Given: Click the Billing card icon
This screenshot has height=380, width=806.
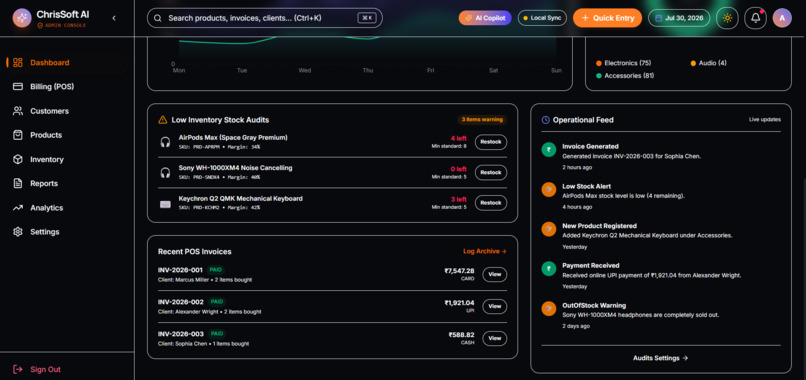Looking at the screenshot, I should tap(18, 87).
